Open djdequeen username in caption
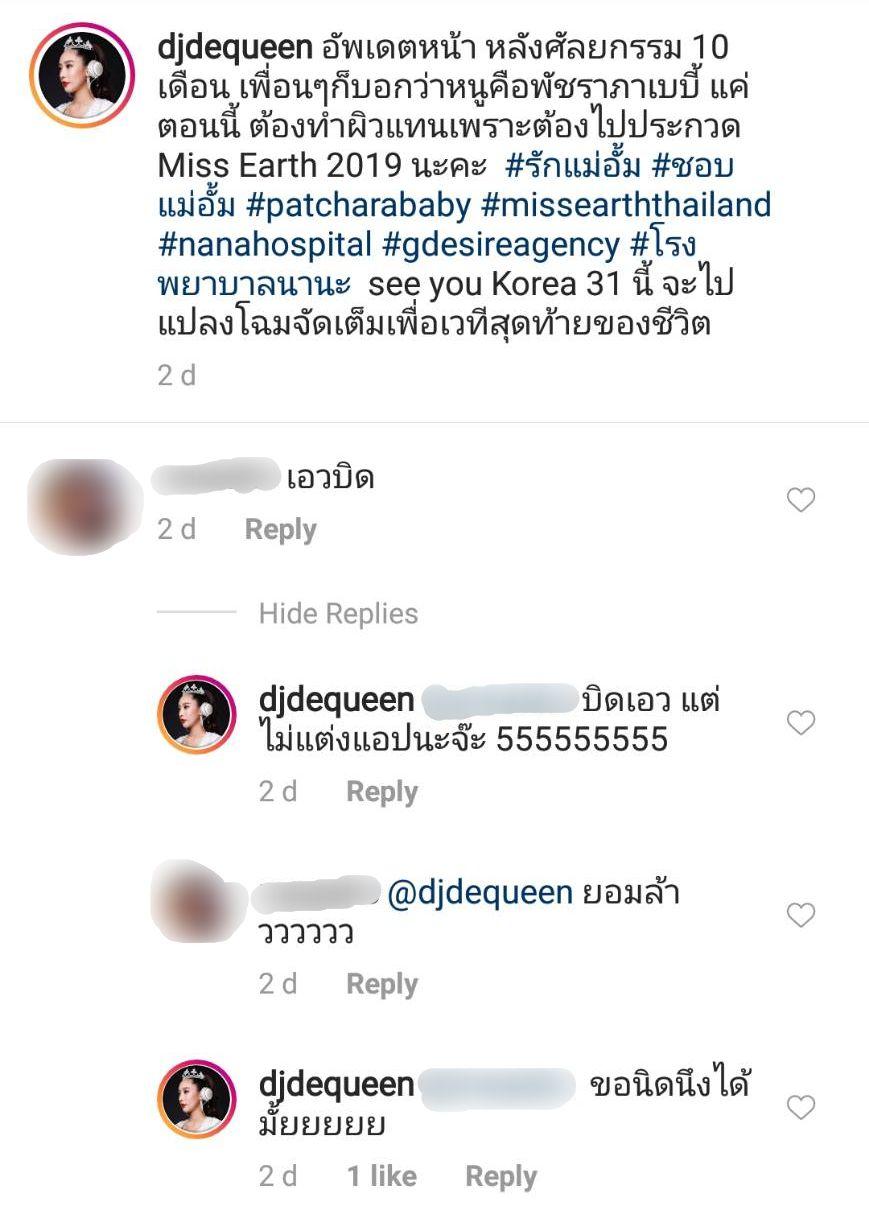Viewport: 869px width, 1211px height. click(x=236, y=46)
